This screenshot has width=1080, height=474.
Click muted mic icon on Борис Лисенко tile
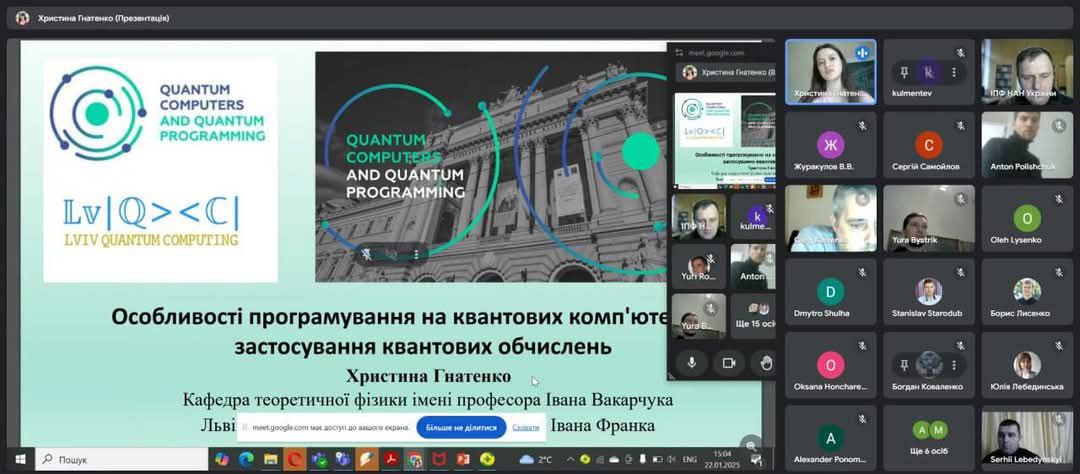point(1059,272)
